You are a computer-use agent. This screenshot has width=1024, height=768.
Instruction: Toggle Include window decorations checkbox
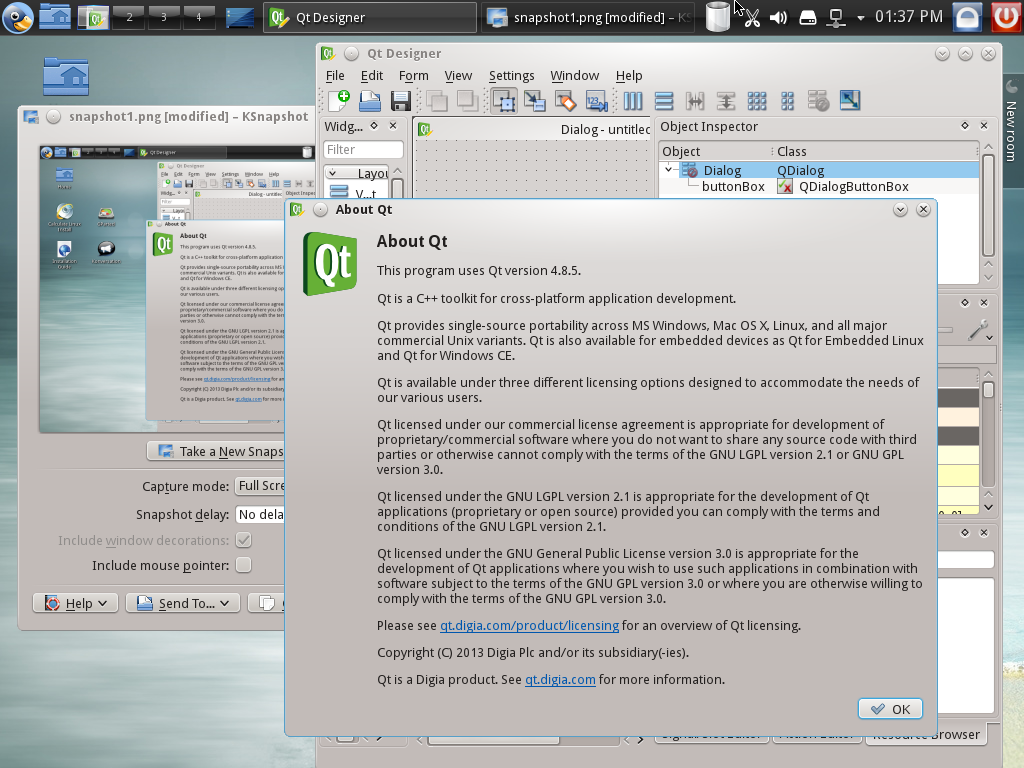[x=244, y=540]
